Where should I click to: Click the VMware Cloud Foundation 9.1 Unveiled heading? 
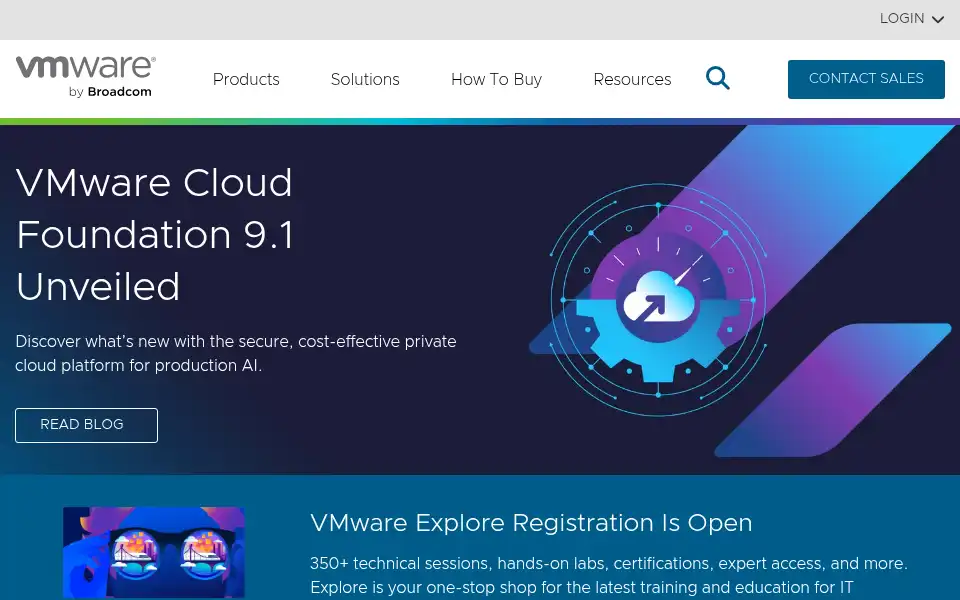[x=155, y=234]
